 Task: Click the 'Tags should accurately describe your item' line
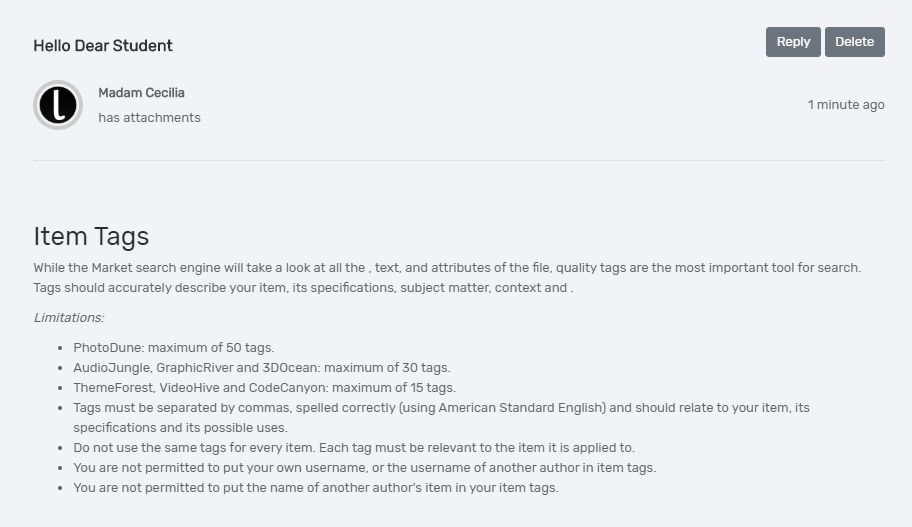[303, 288]
